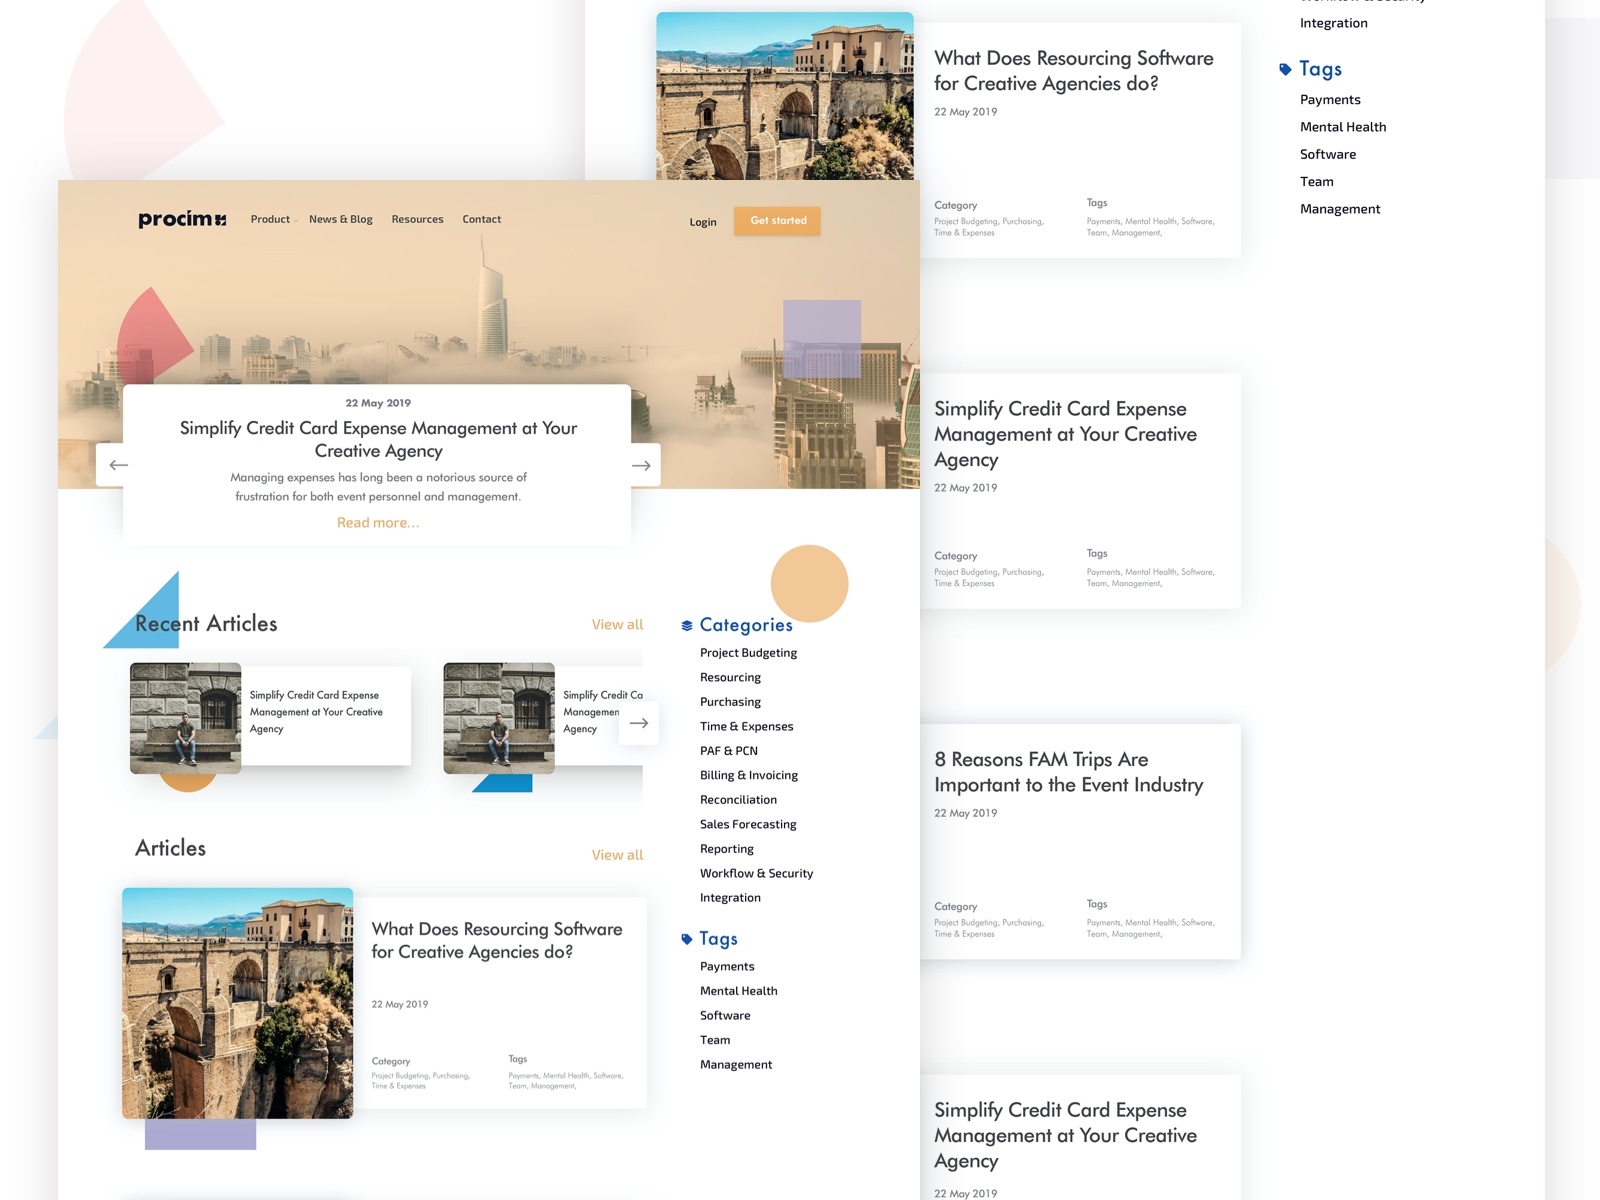The image size is (1600, 1200).
Task: Click the procim logo in the header
Action: [x=182, y=219]
